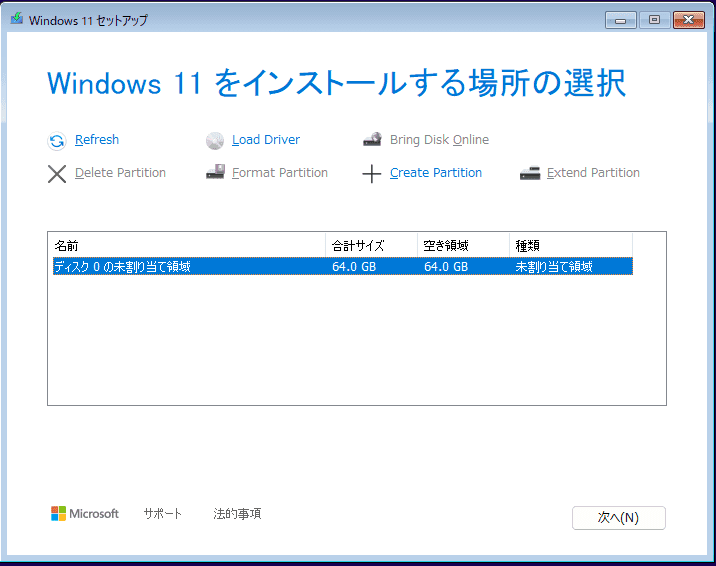Click the 種類 column header

click(571, 246)
